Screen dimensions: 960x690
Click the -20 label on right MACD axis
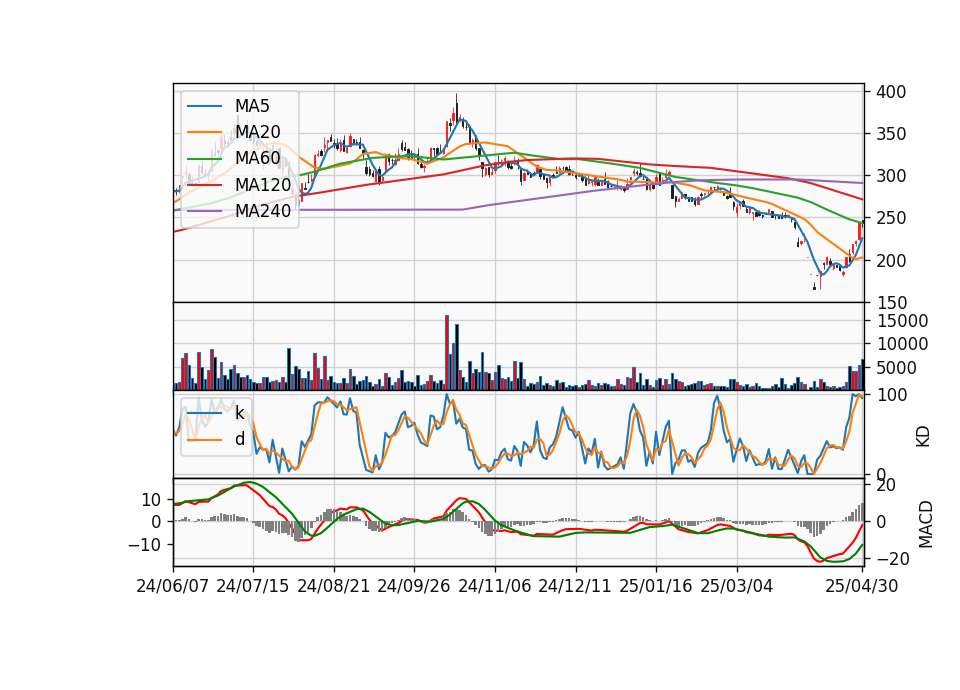(x=893, y=559)
